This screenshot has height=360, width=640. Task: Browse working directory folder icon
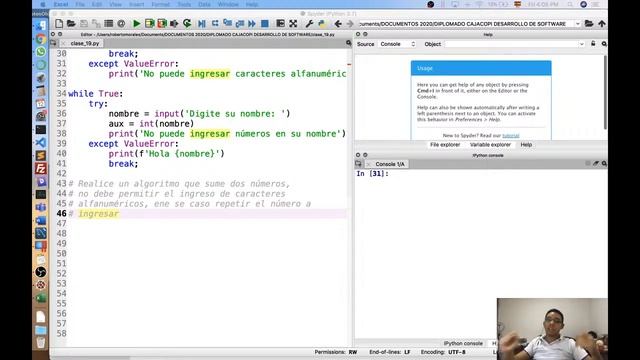[589, 24]
